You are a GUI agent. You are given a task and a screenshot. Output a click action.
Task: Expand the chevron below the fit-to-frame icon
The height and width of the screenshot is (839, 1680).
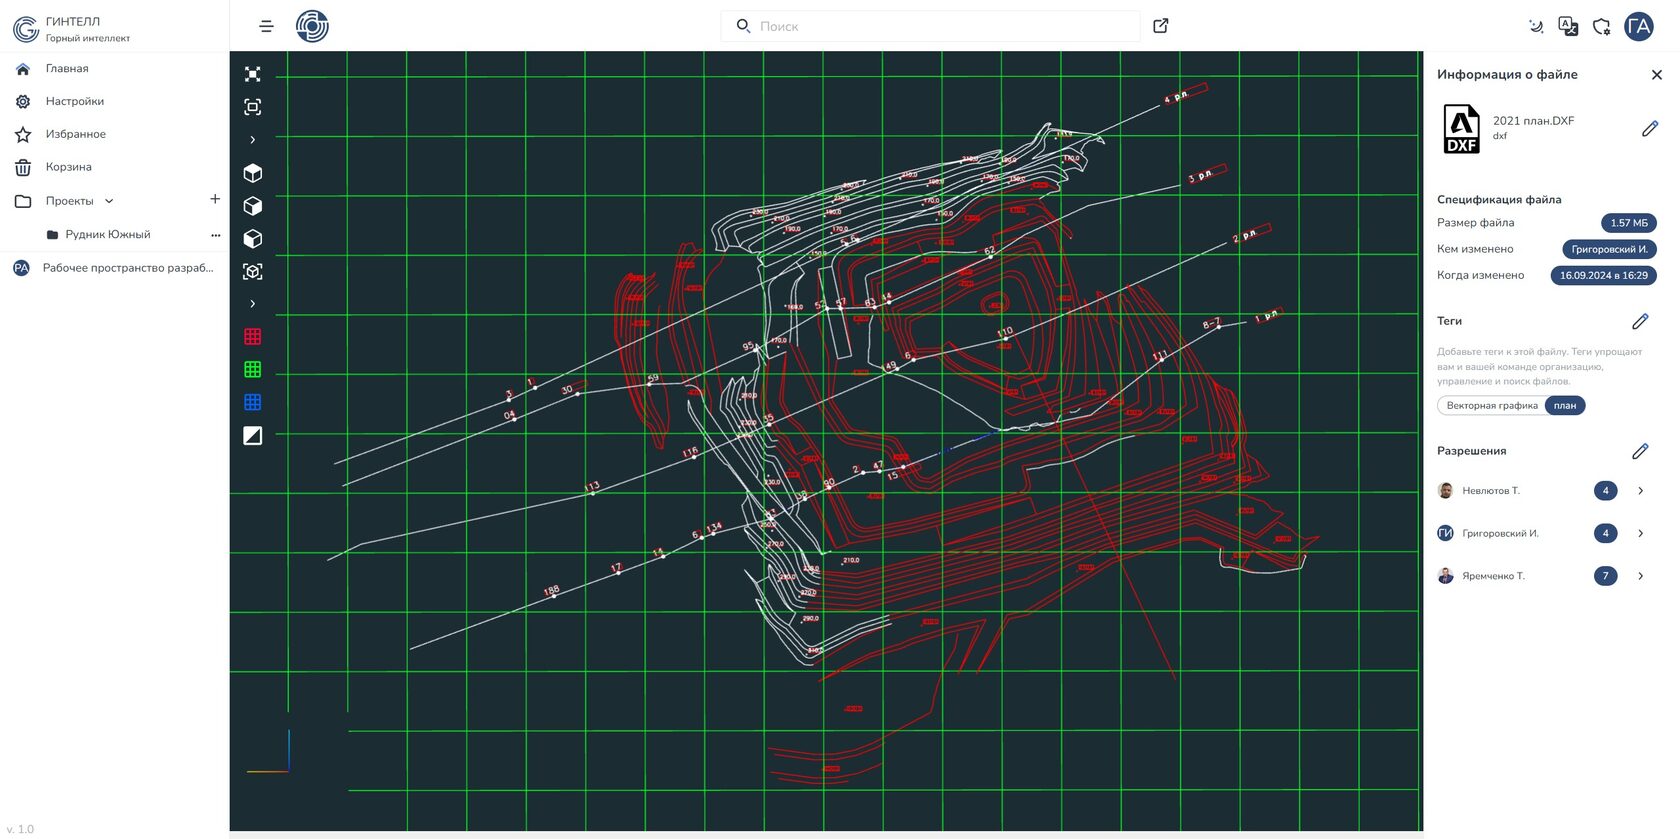click(x=253, y=140)
